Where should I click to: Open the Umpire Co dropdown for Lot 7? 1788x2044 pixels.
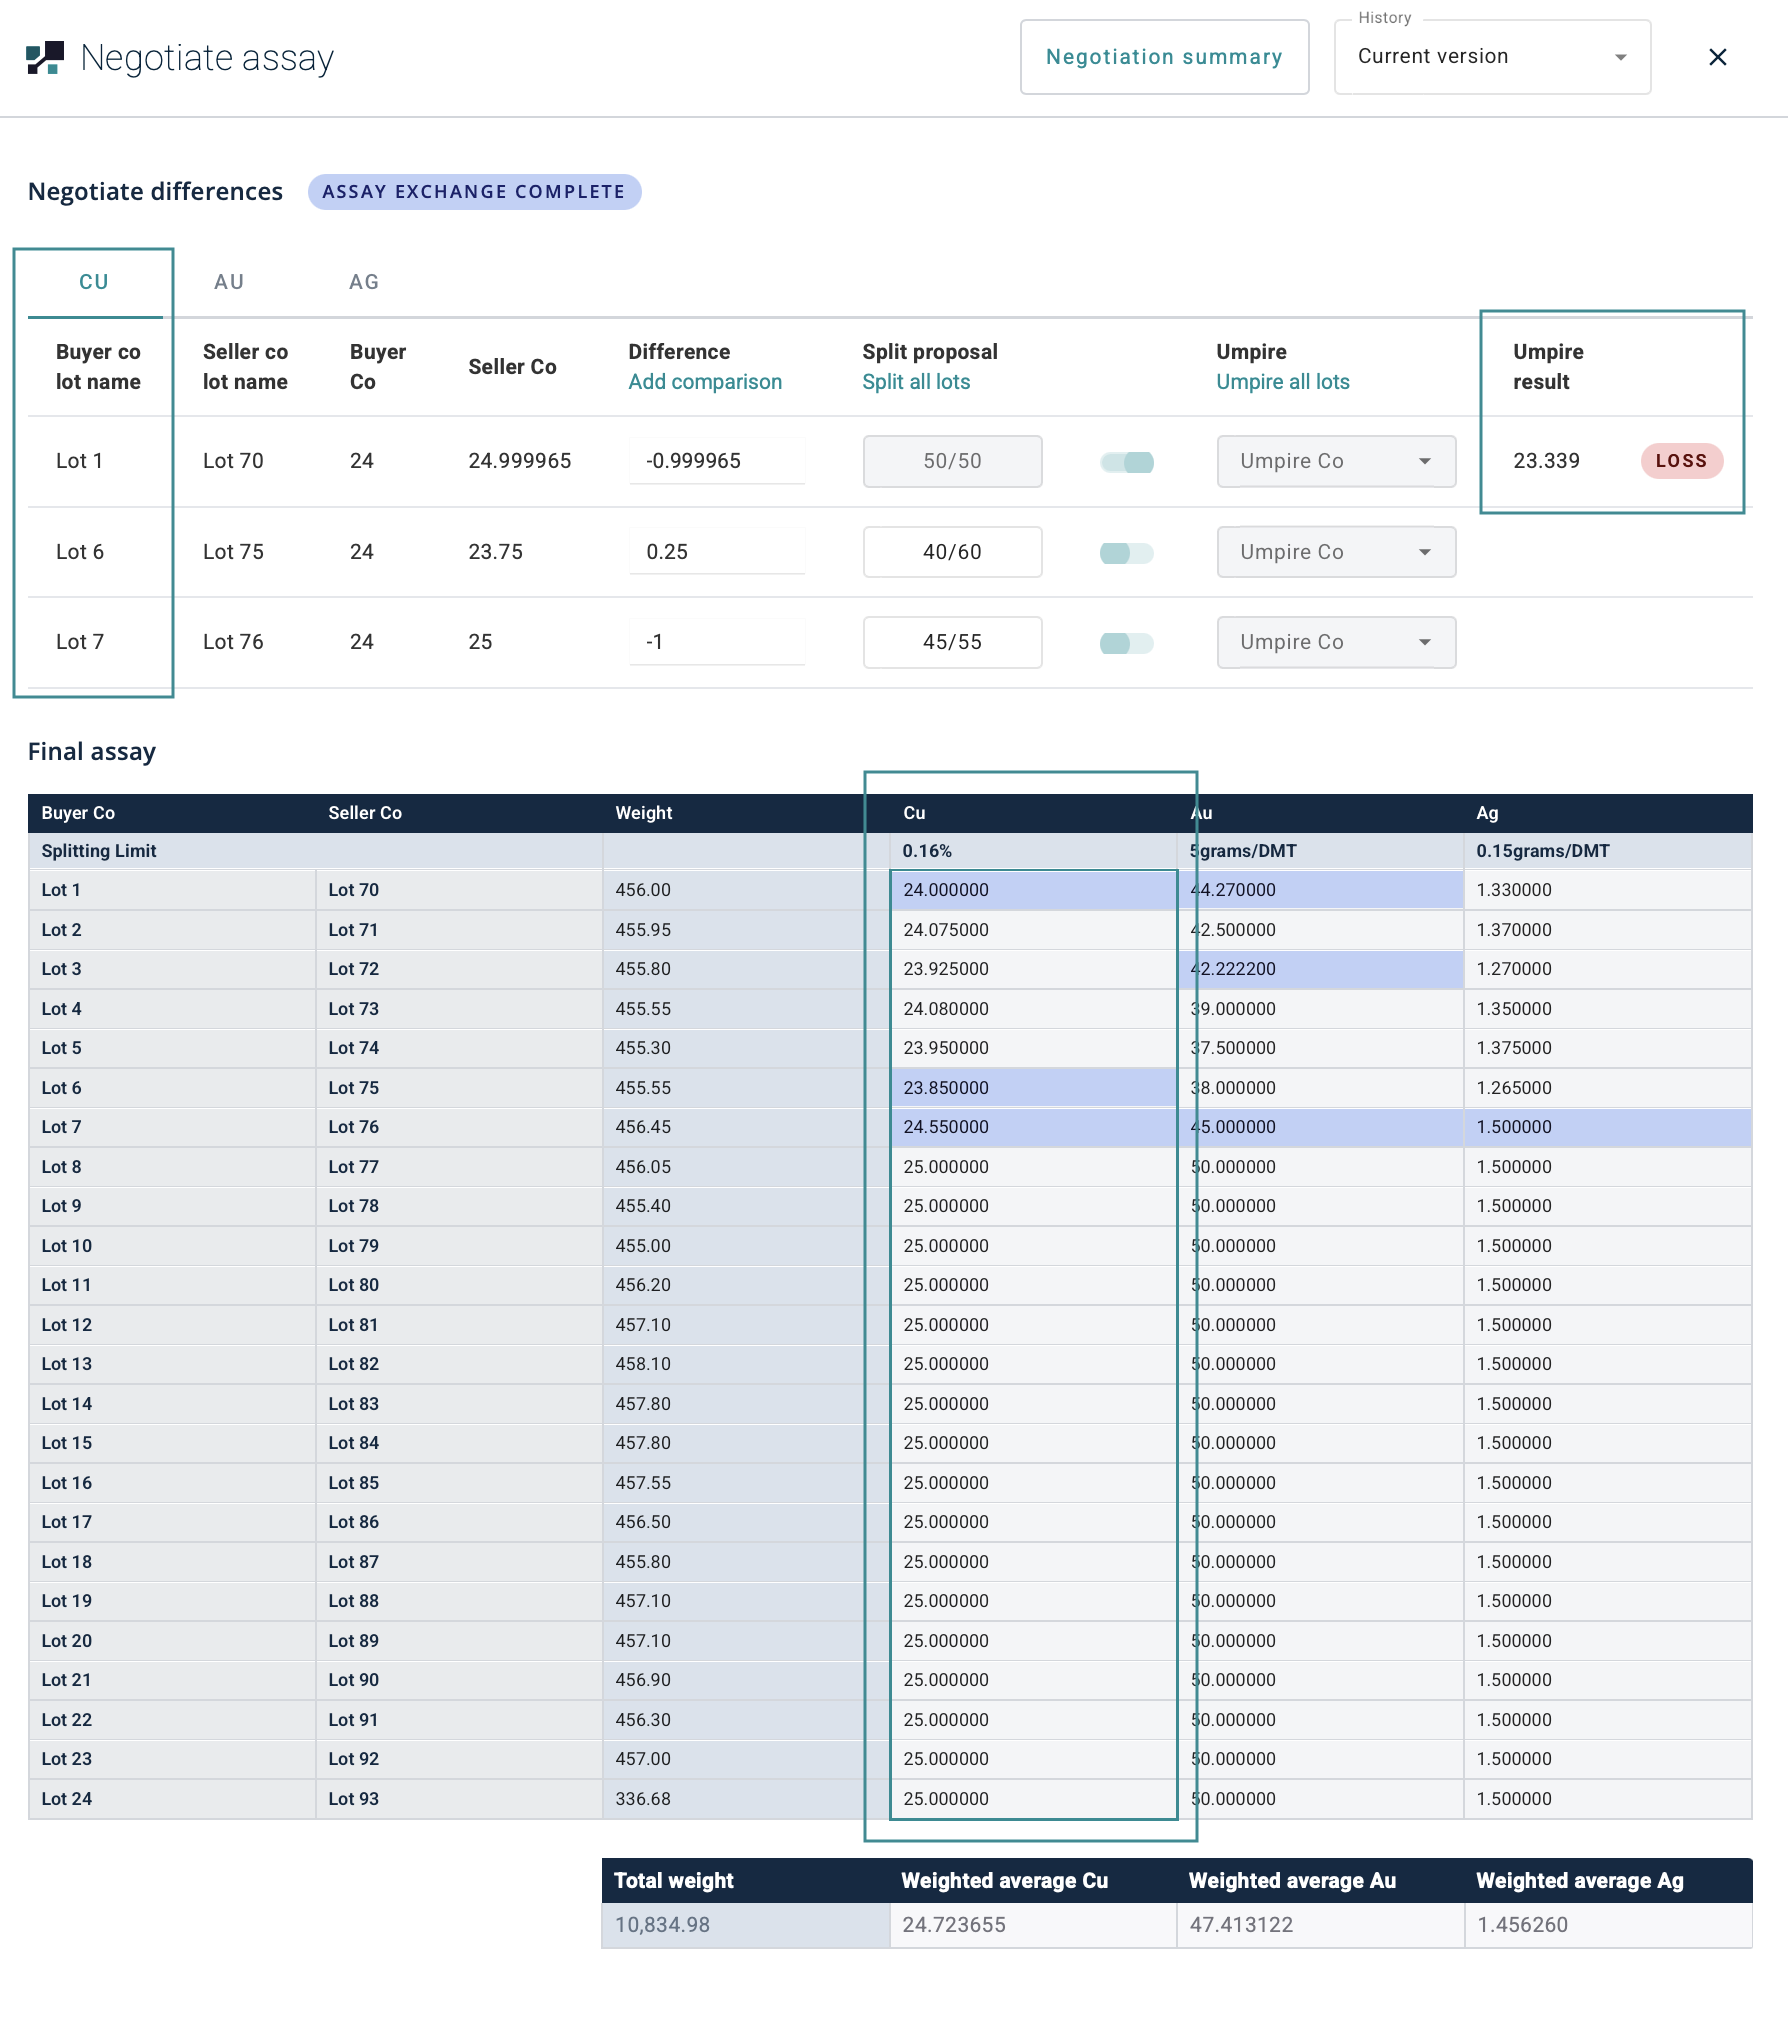pos(1335,642)
